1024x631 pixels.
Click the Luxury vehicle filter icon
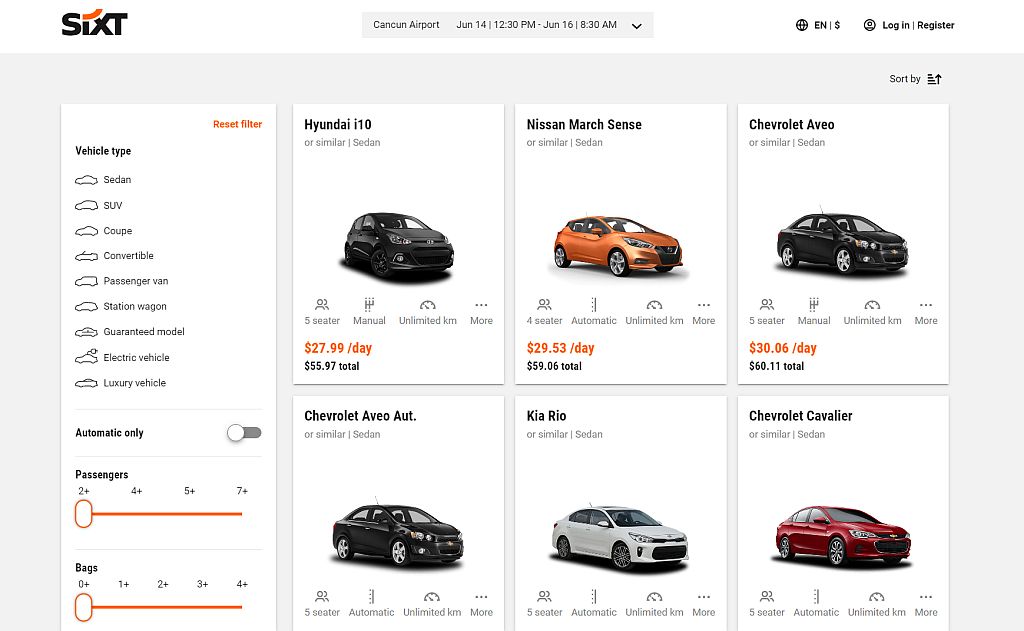pos(85,383)
